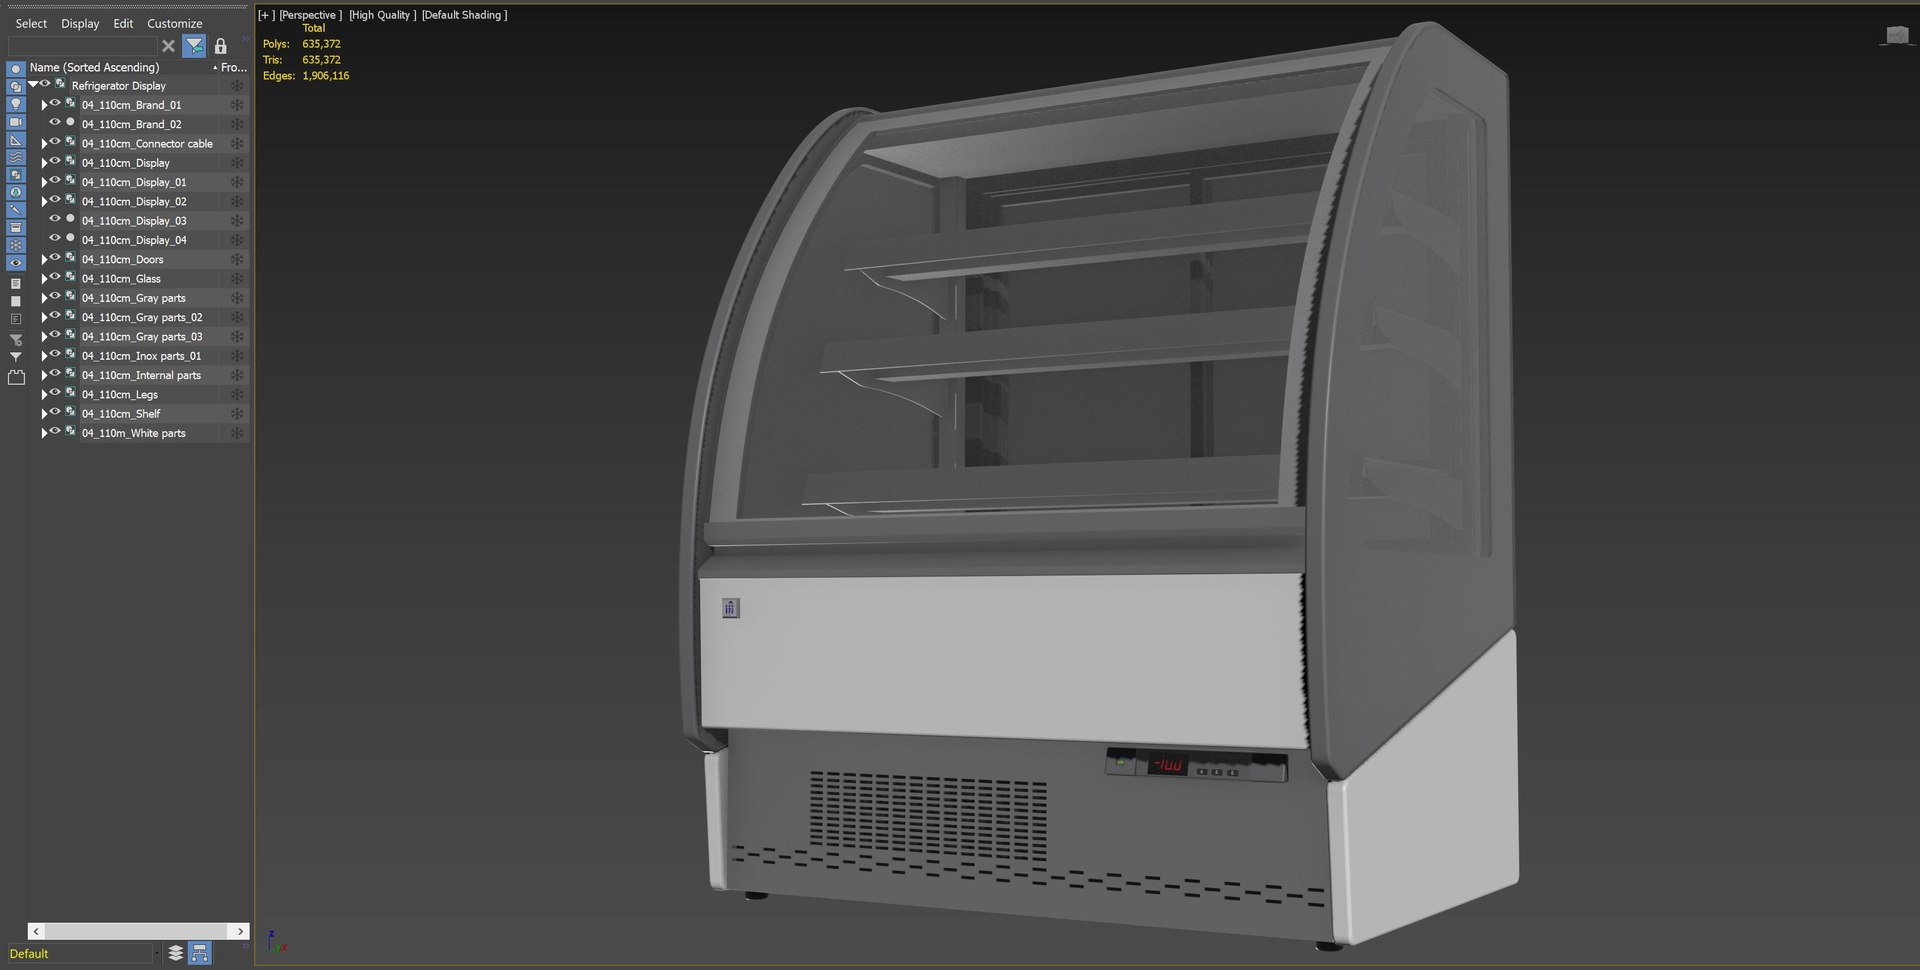1920x970 pixels.
Task: Toggle the Display Shapes filter icon
Action: (x=15, y=87)
